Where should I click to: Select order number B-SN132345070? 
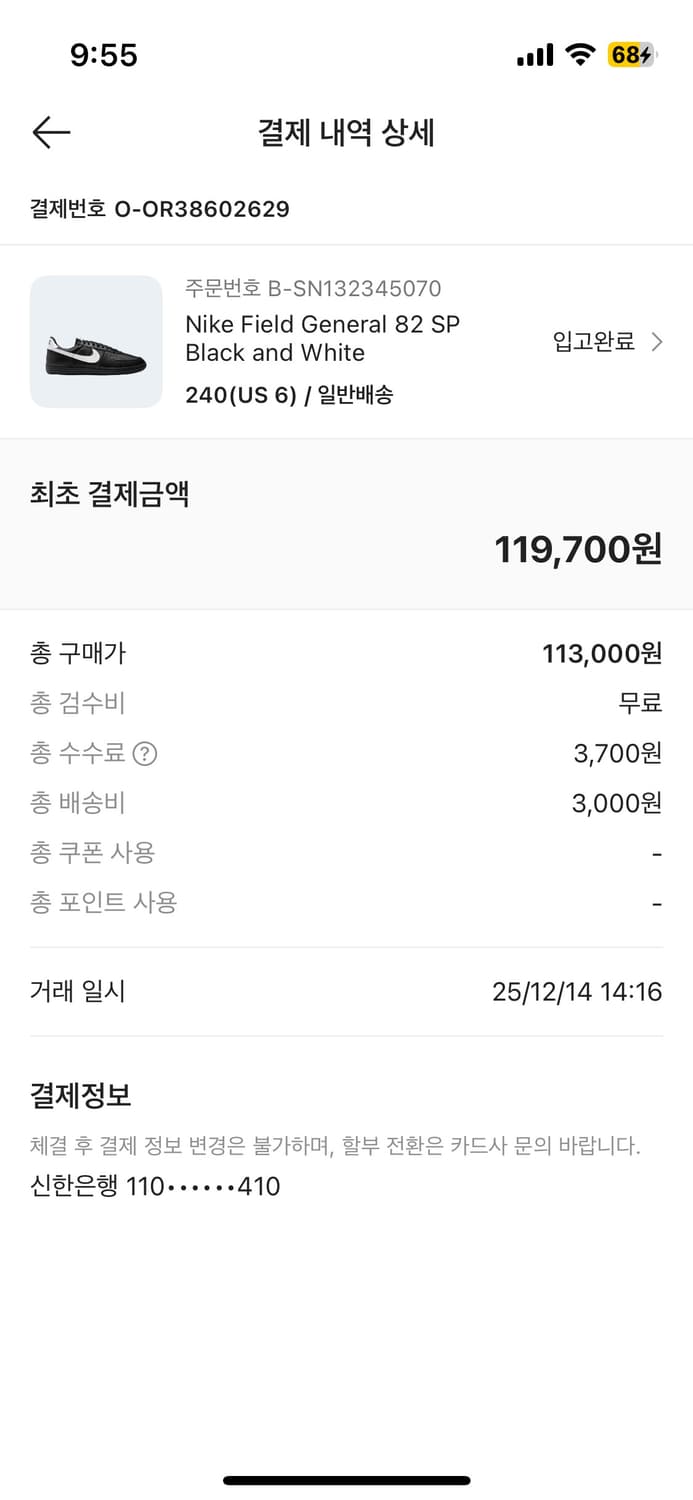(312, 289)
